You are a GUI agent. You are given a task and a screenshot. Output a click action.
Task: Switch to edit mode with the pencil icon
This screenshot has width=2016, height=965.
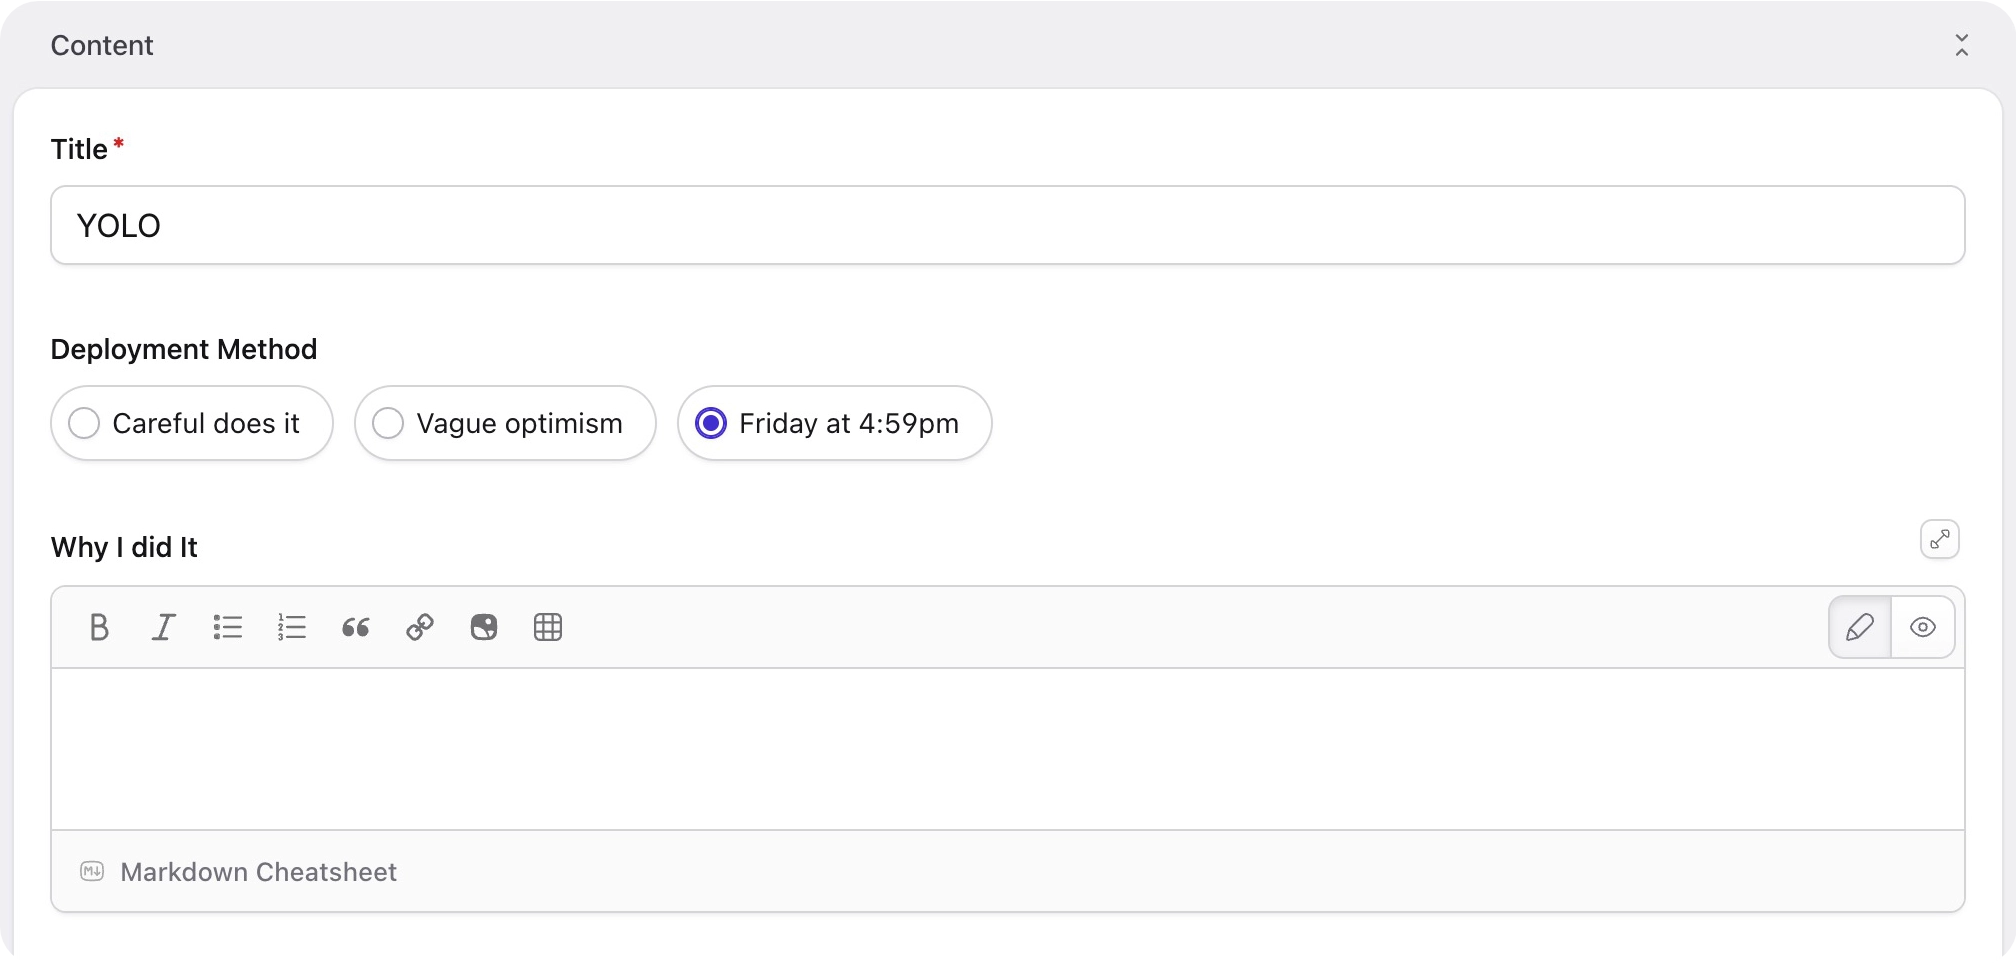1860,627
